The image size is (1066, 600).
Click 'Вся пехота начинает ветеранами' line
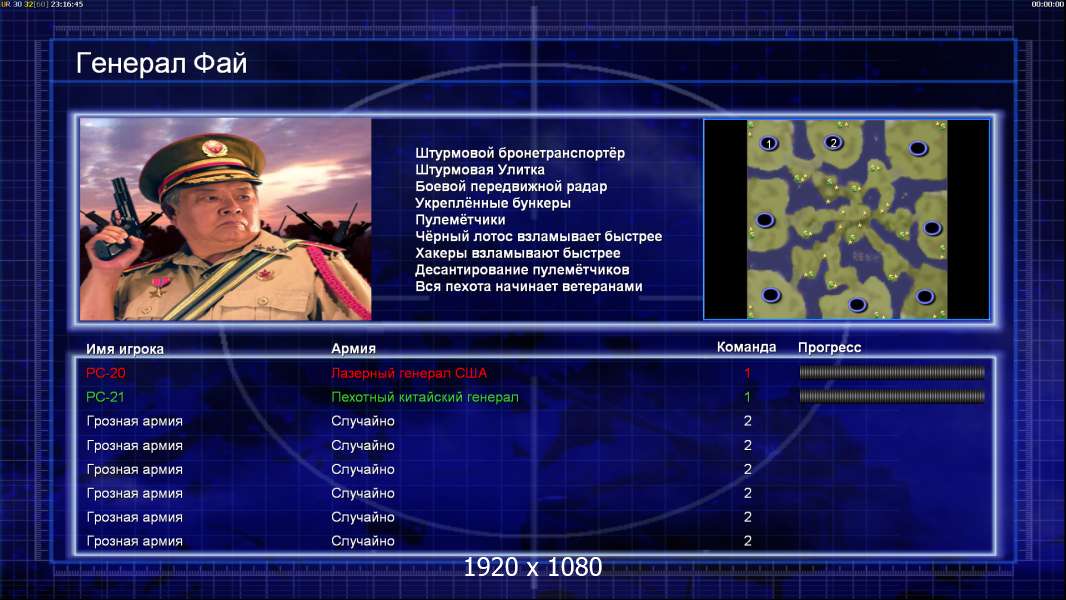click(529, 286)
